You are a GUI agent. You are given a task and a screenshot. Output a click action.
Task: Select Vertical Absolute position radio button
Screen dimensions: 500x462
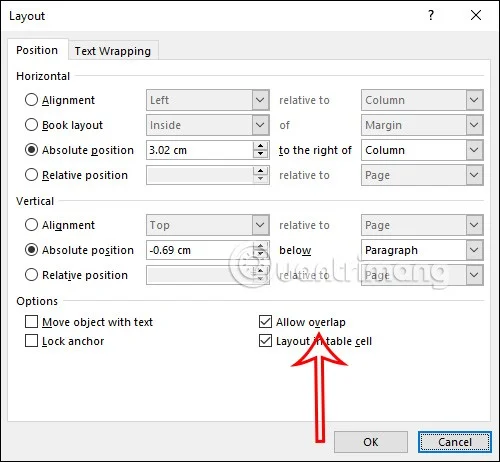[31, 250]
